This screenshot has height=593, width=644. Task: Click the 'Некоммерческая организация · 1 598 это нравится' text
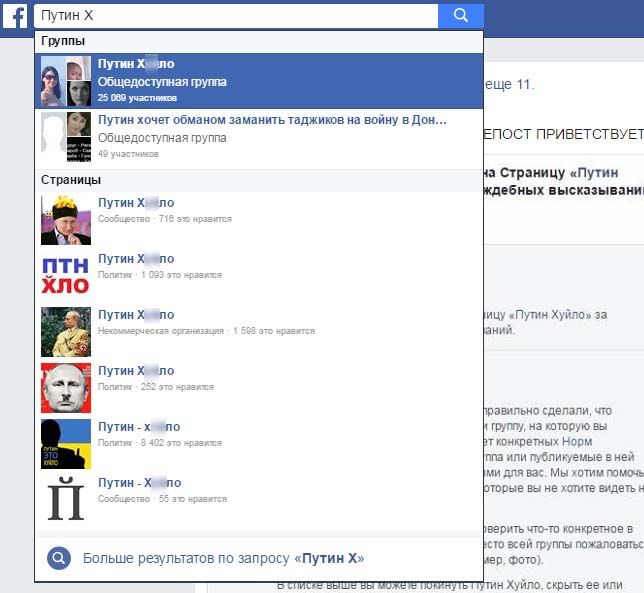point(206,331)
